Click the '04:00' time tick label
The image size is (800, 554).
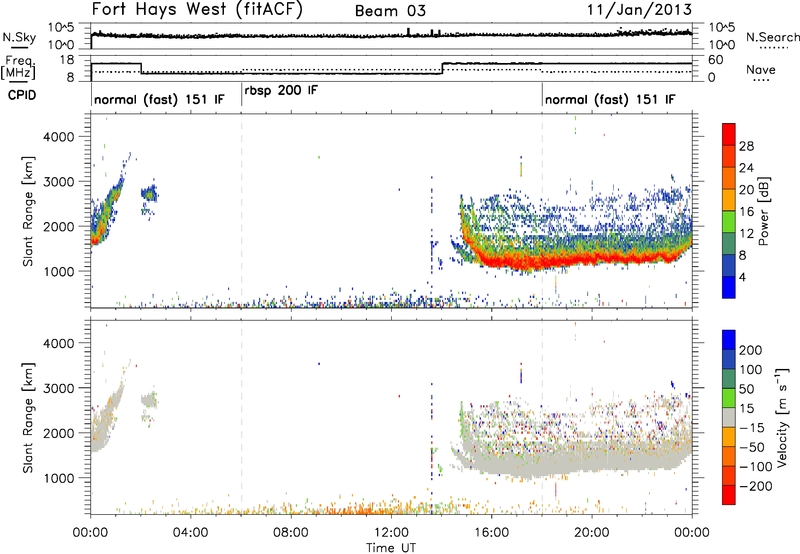pos(190,533)
